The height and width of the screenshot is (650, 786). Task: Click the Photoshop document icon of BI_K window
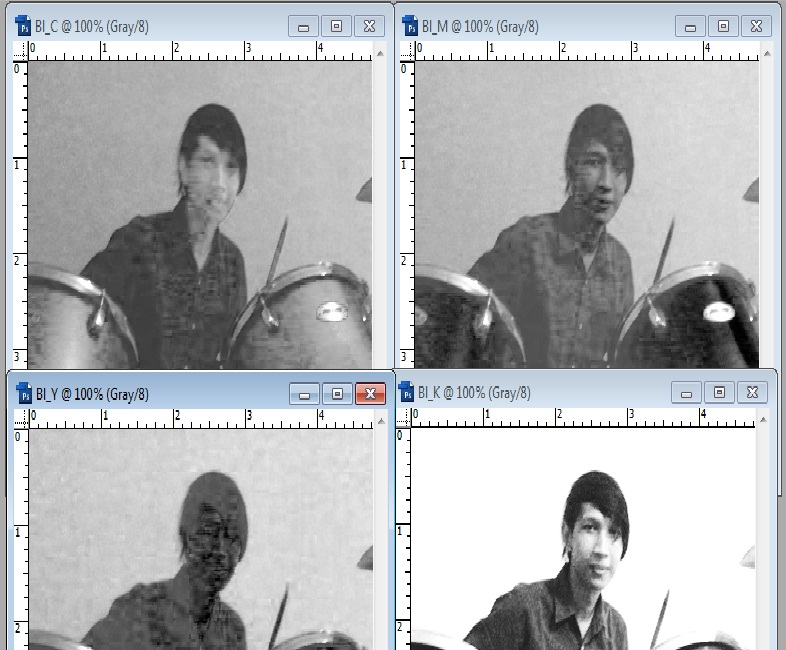coord(406,392)
